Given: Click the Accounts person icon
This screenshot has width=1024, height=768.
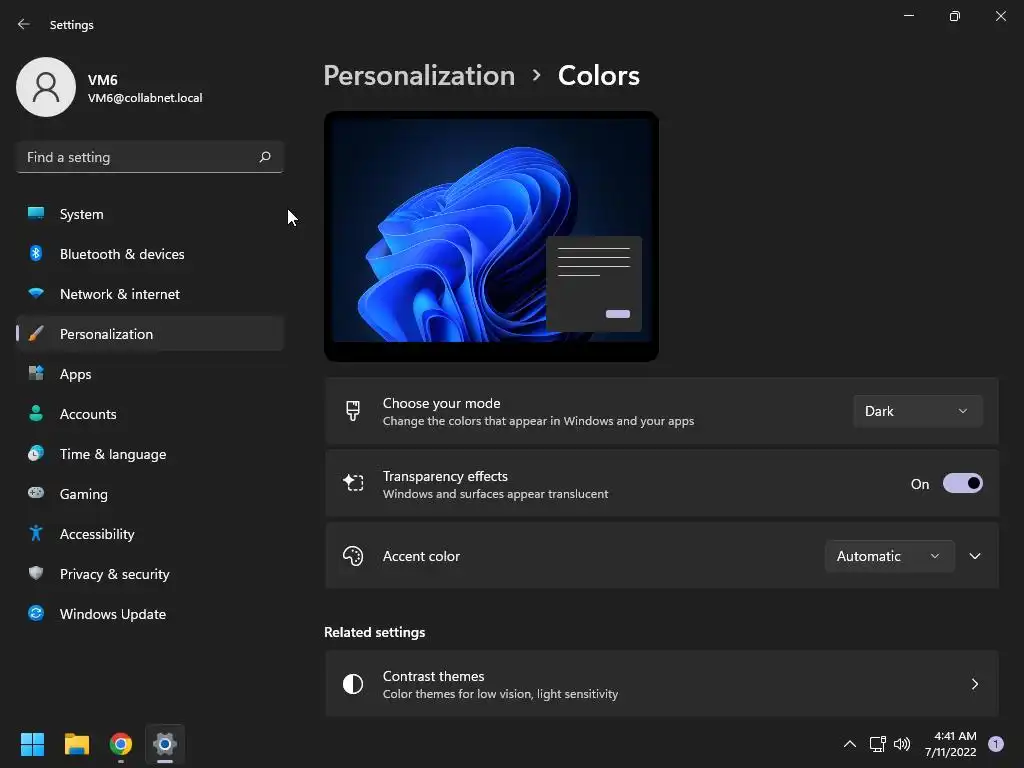Looking at the screenshot, I should point(36,413).
